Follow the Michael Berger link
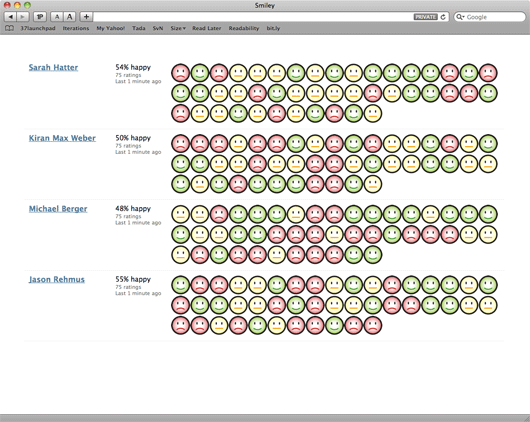This screenshot has height=422, width=530. 58,209
